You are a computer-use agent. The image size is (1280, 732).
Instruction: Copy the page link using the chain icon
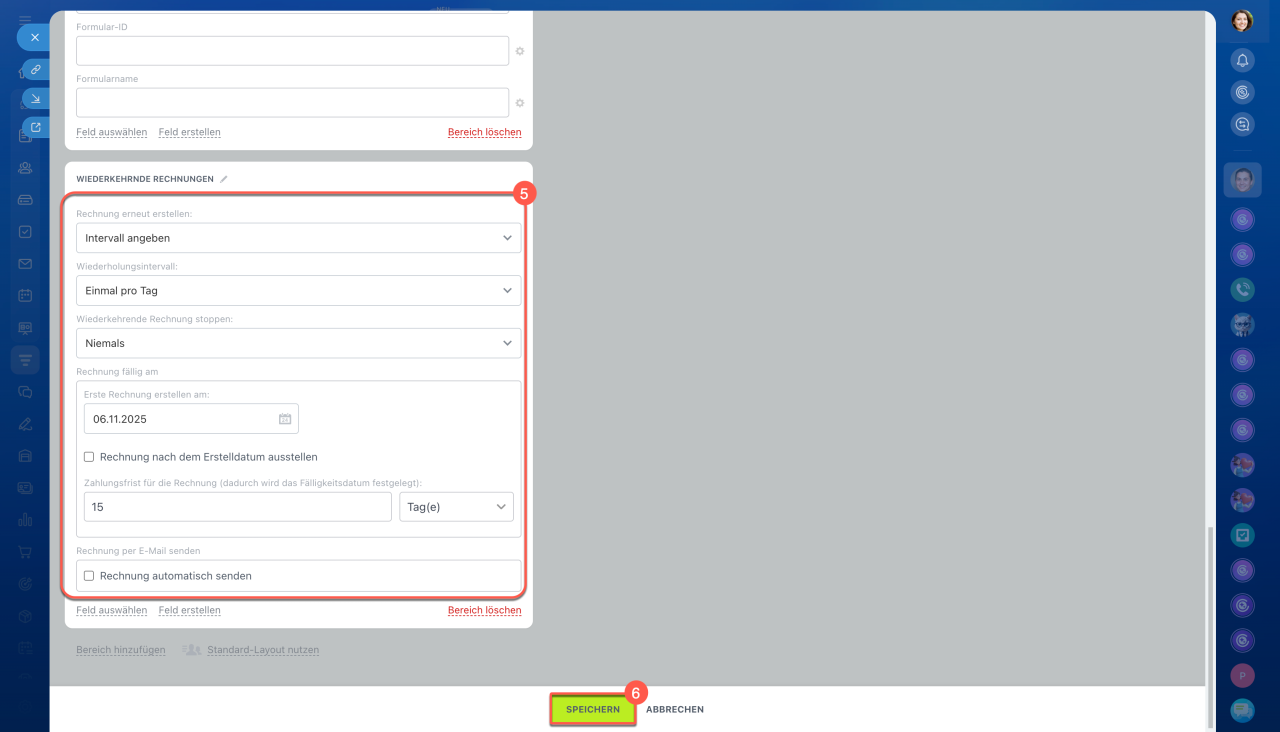point(36,70)
